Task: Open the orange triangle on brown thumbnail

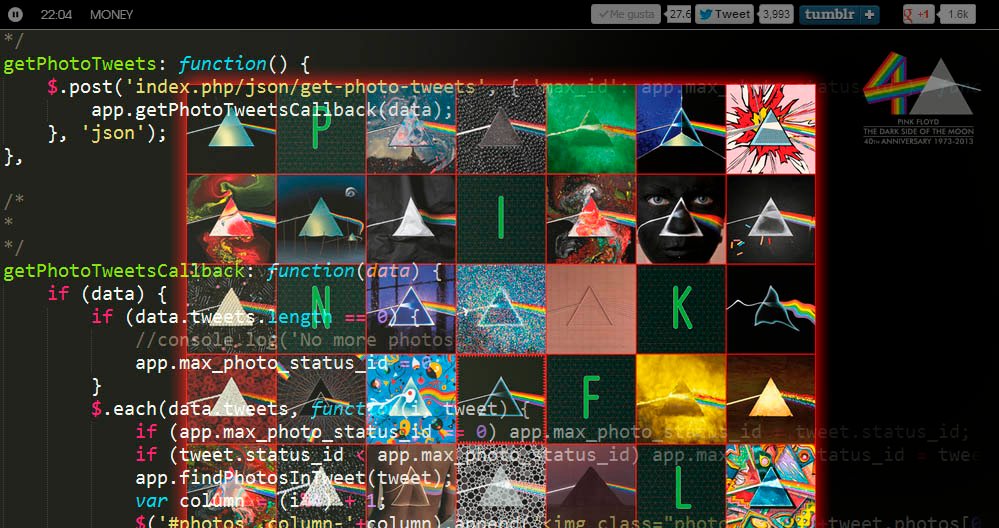Action: 771,399
